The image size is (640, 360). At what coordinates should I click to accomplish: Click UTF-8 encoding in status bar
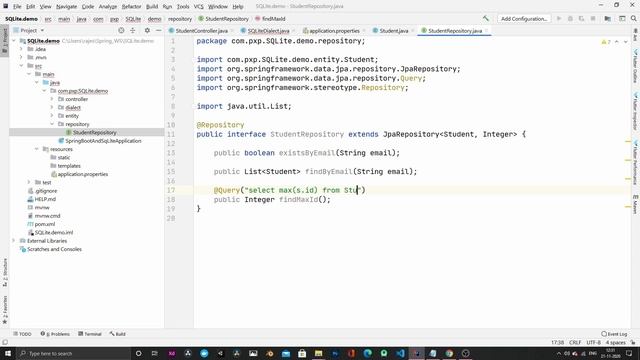(x=593, y=342)
